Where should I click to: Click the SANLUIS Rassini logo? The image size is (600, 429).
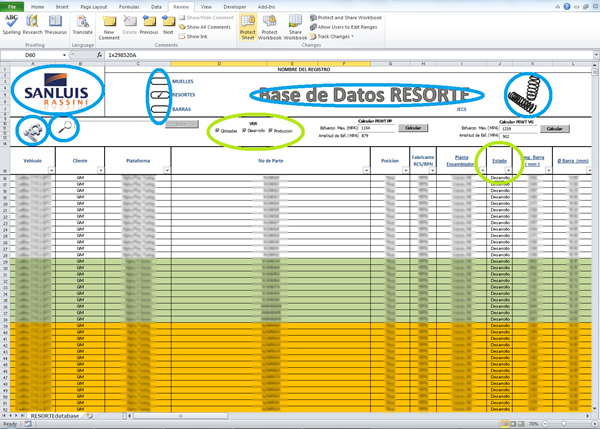[56, 90]
